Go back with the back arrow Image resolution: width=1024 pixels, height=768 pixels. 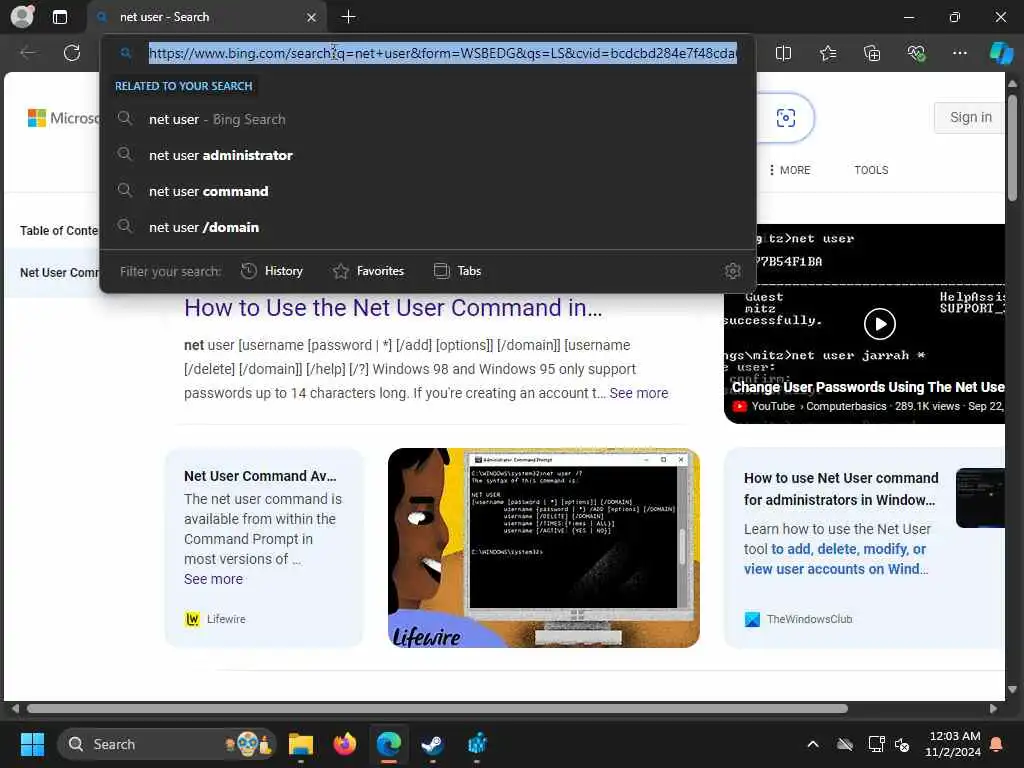coord(28,53)
